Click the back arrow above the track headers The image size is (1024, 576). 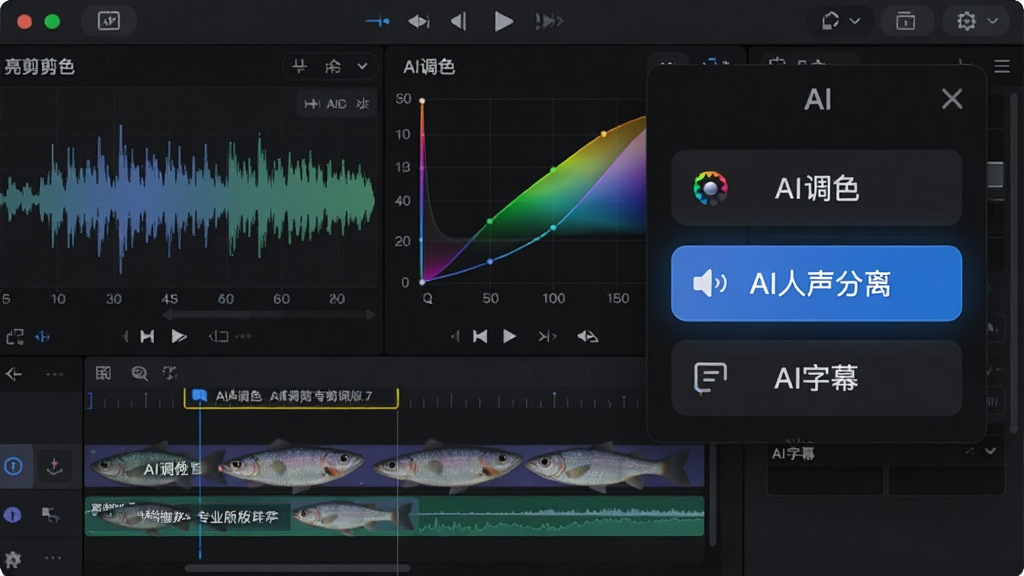[14, 374]
